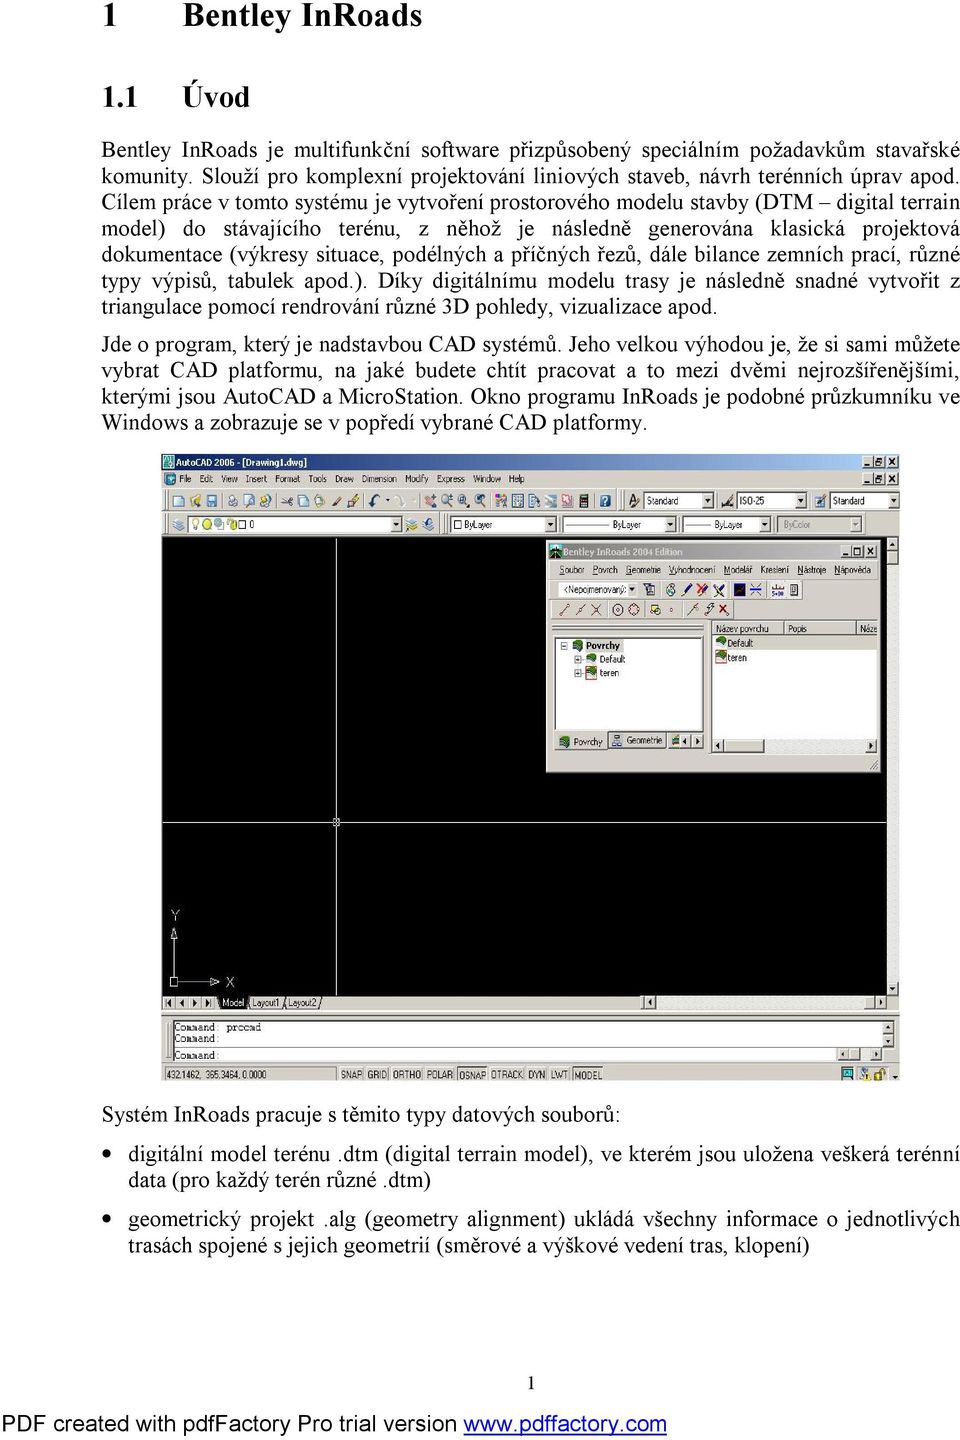Click the blue pen icon in InRoads toolbar
Image resolution: width=960 pixels, height=1440 pixels.
687,590
